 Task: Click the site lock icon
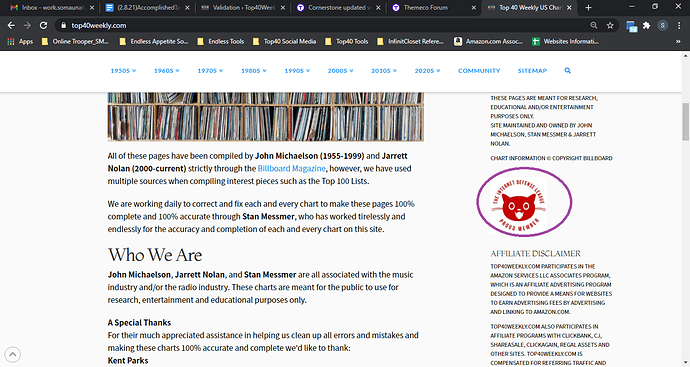[x=63, y=26]
